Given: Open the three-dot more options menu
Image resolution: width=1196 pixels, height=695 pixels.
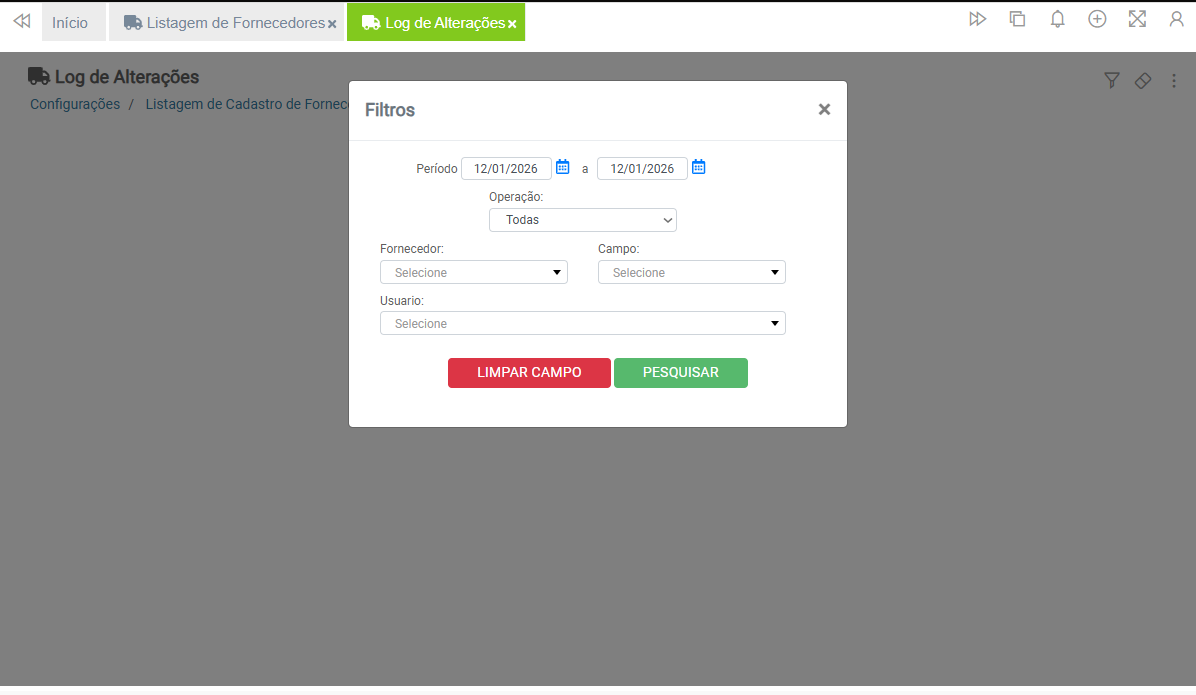Looking at the screenshot, I should click(x=1174, y=81).
